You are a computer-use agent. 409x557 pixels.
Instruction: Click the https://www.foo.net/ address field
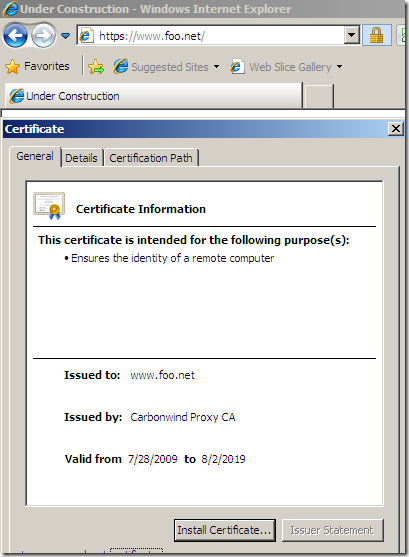click(218, 36)
